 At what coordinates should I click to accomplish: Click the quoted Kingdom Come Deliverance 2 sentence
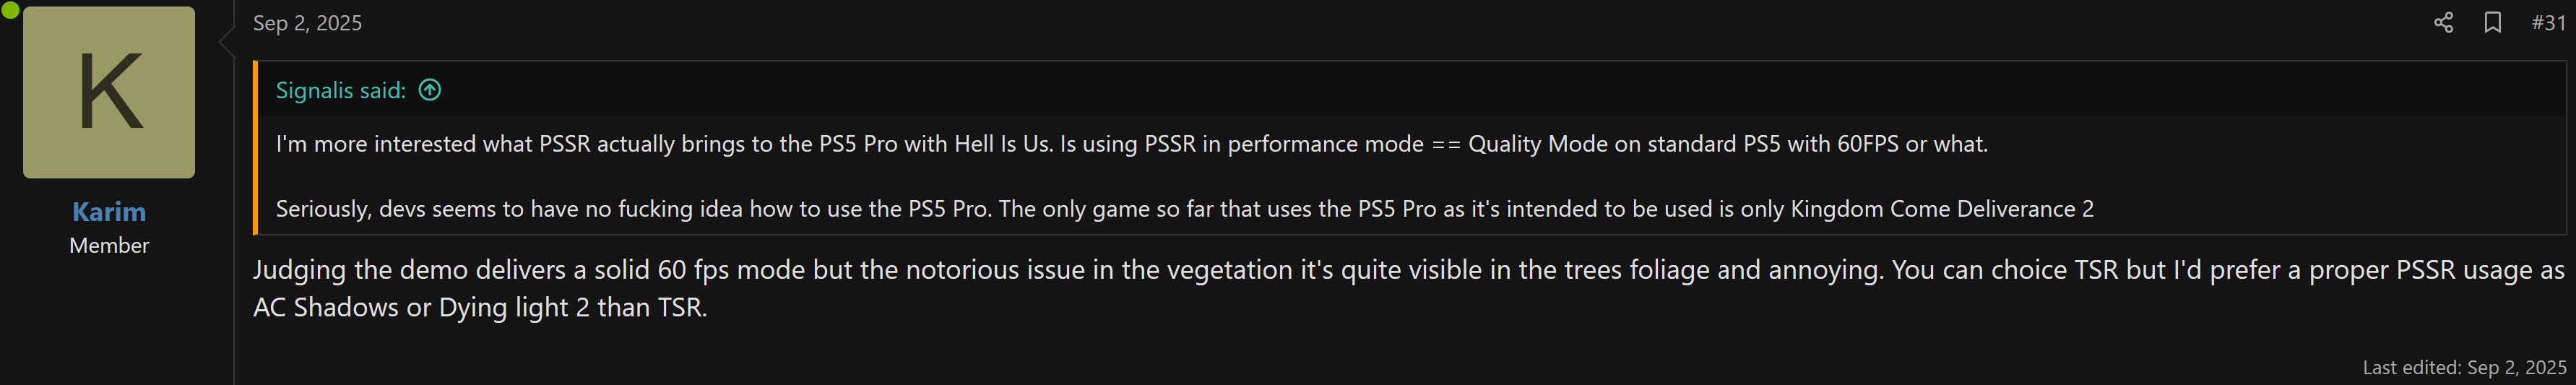pyautogui.click(x=1184, y=209)
